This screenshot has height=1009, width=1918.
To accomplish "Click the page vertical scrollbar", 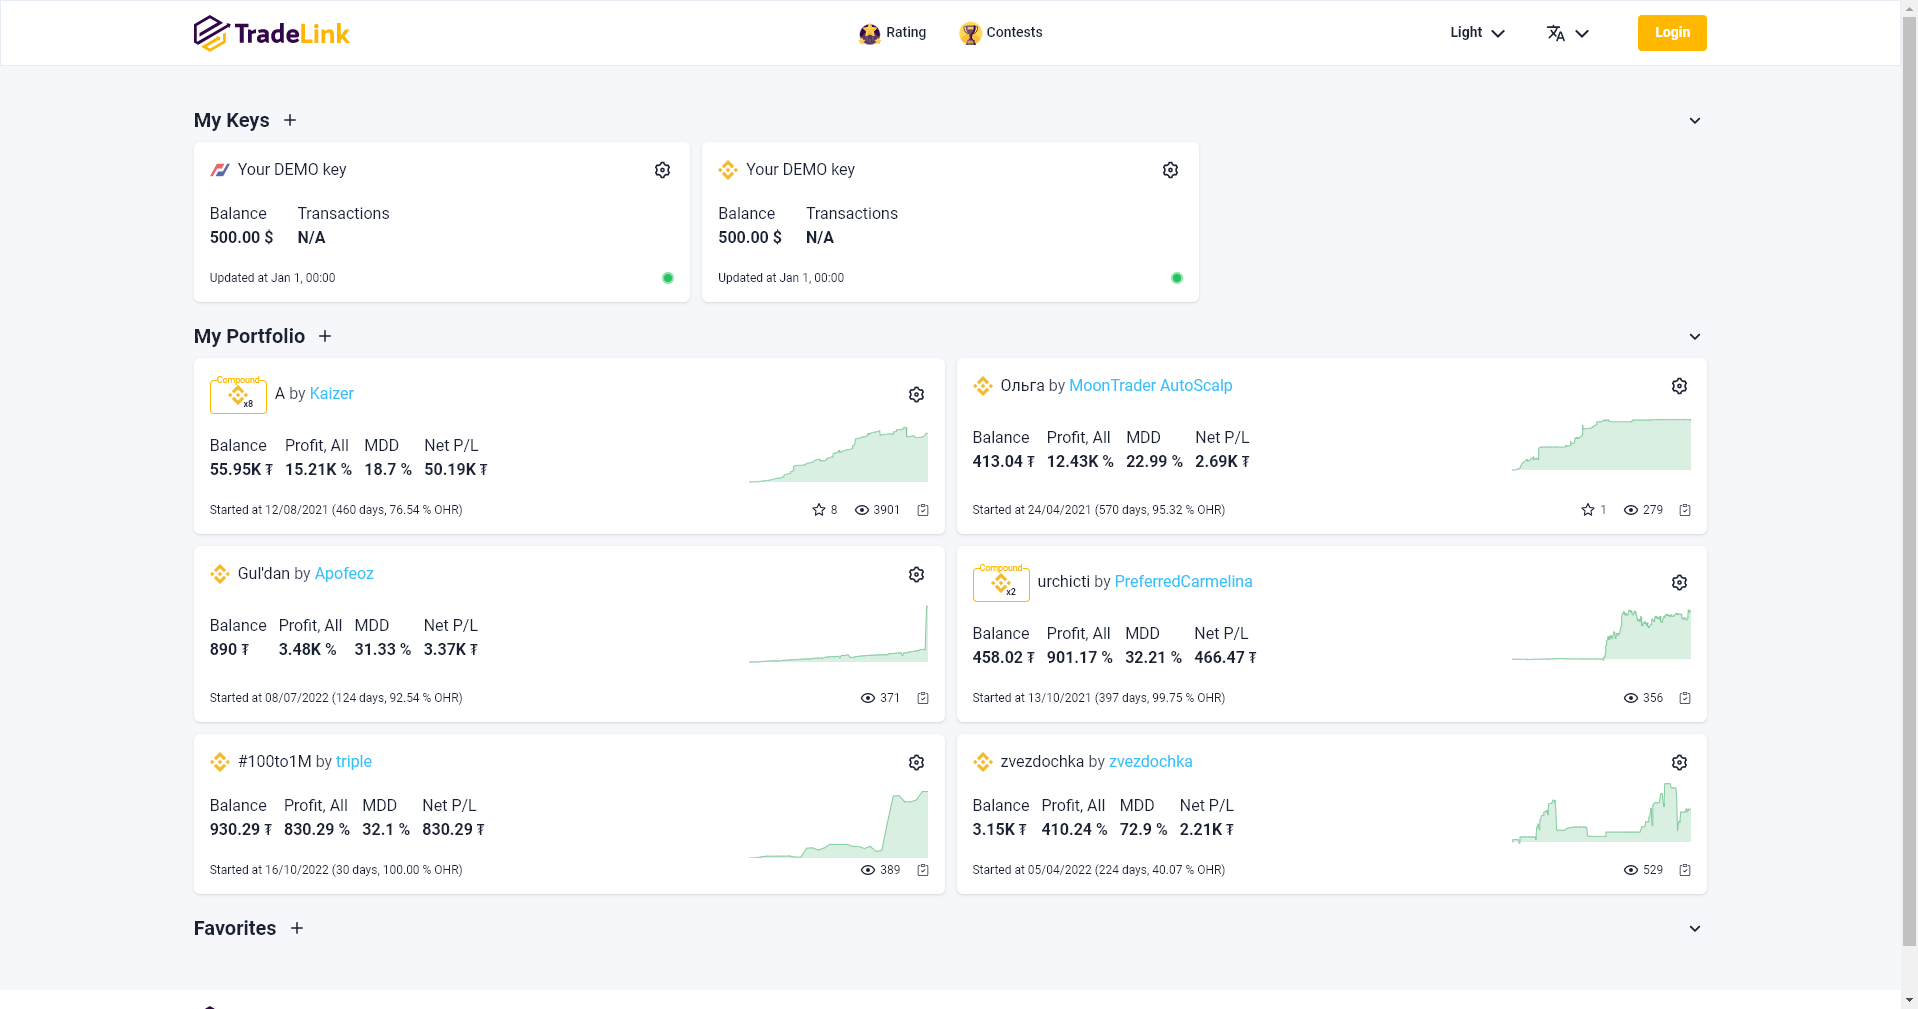I will pos(1909,480).
